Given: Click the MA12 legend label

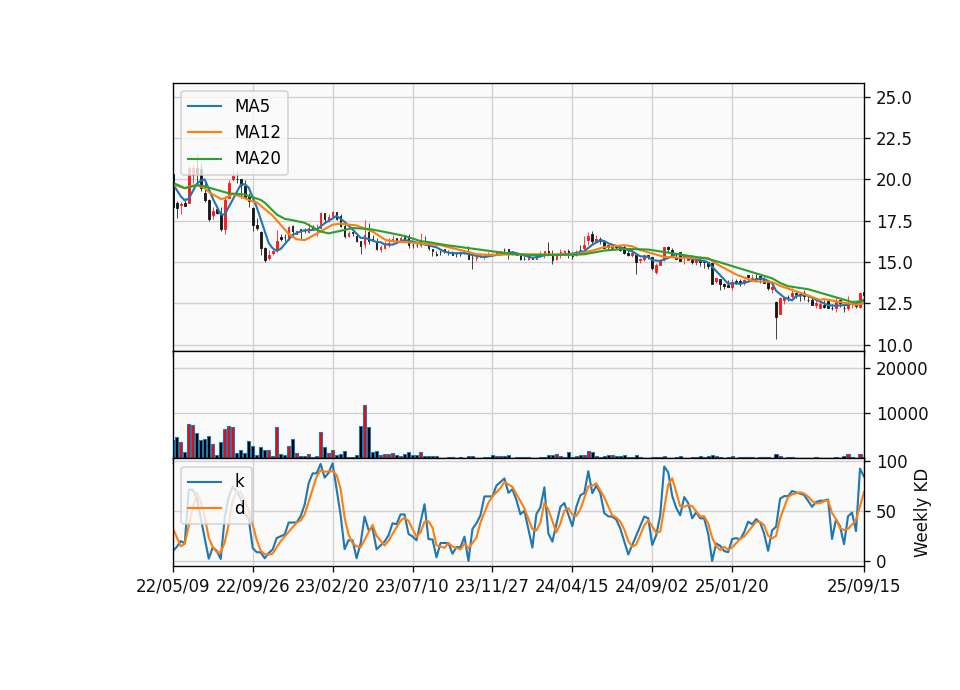Looking at the screenshot, I should click(257, 132).
